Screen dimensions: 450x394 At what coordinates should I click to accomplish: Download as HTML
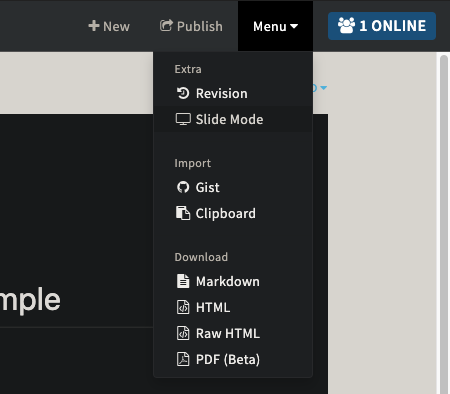point(233,307)
